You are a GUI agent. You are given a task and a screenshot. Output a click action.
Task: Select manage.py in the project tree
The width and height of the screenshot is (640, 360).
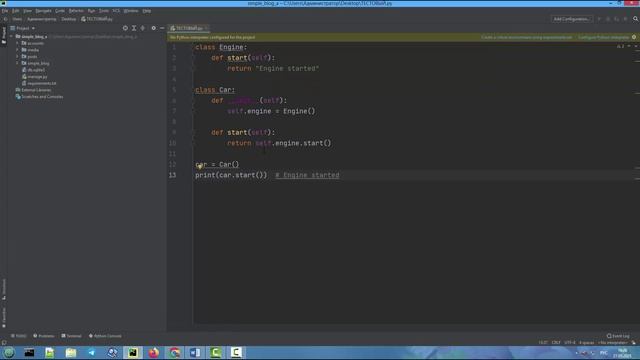click(x=35, y=77)
